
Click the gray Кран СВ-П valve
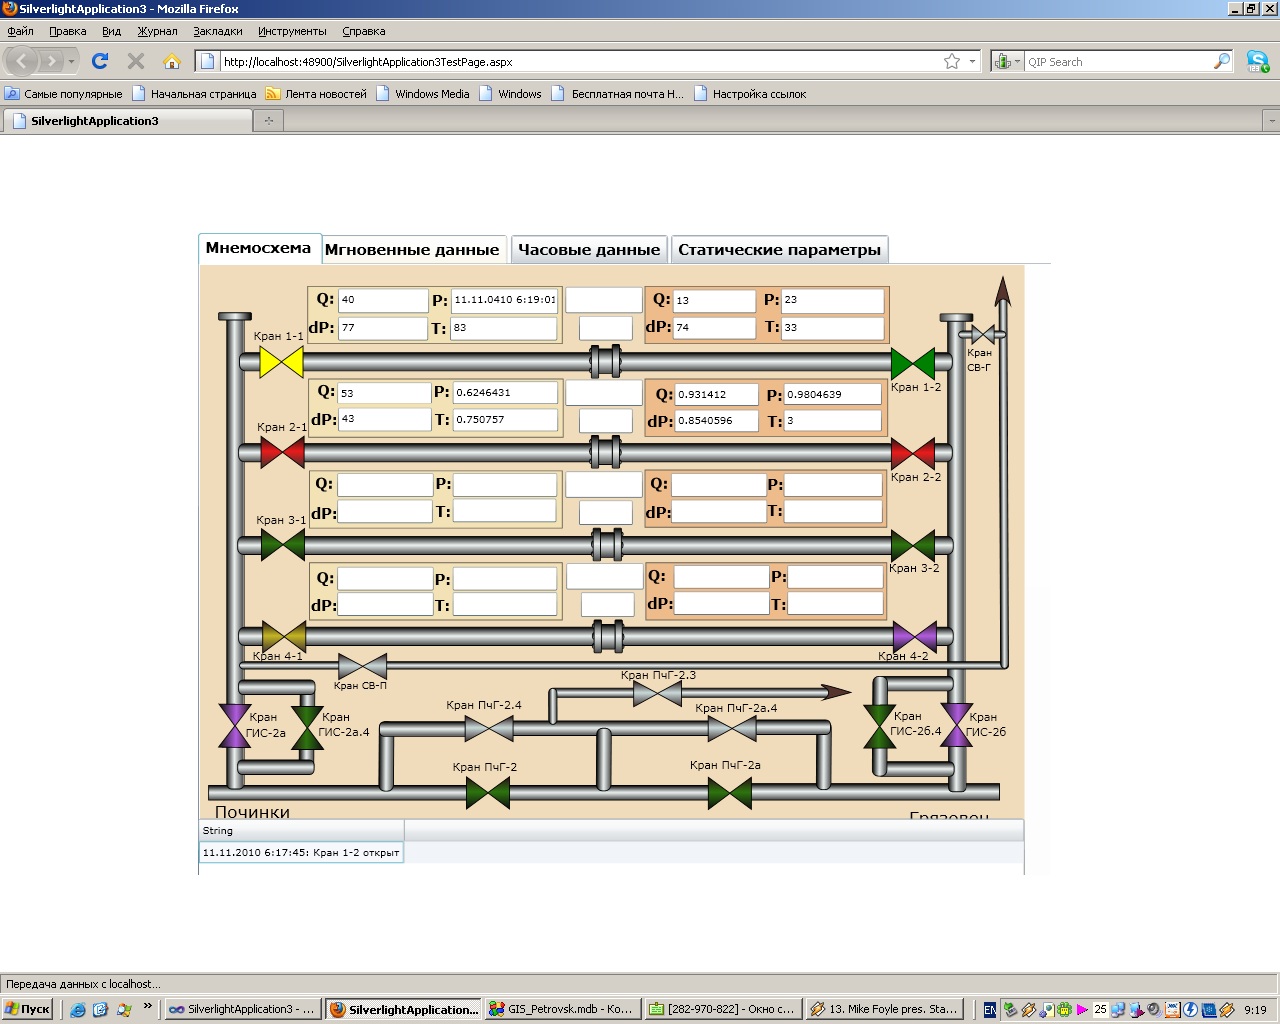point(362,666)
